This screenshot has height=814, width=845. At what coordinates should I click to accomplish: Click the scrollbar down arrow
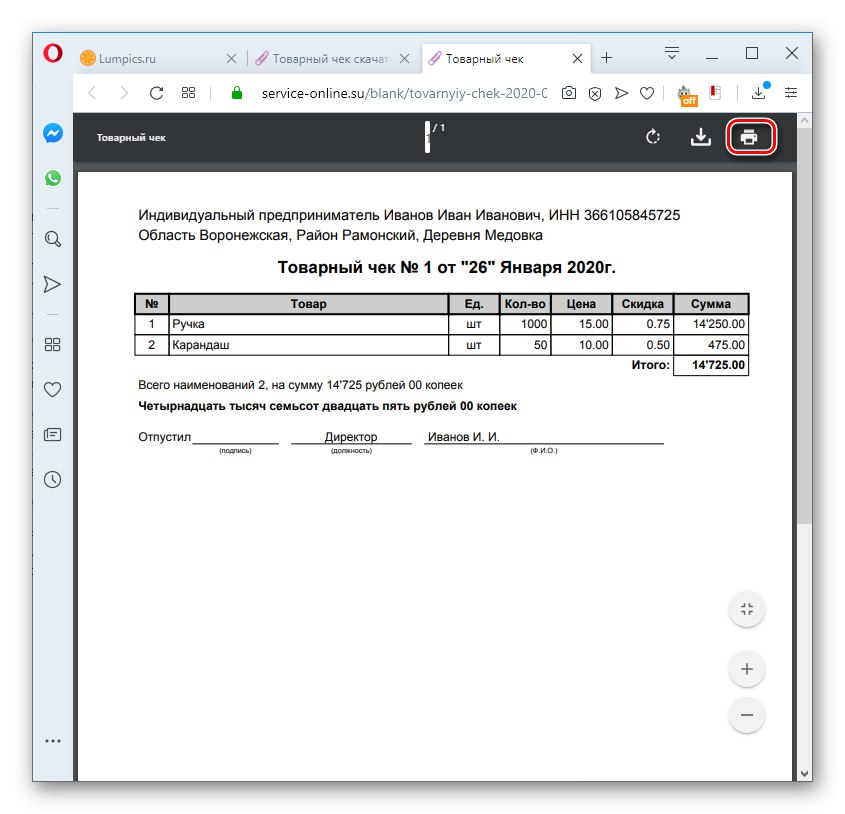[804, 774]
